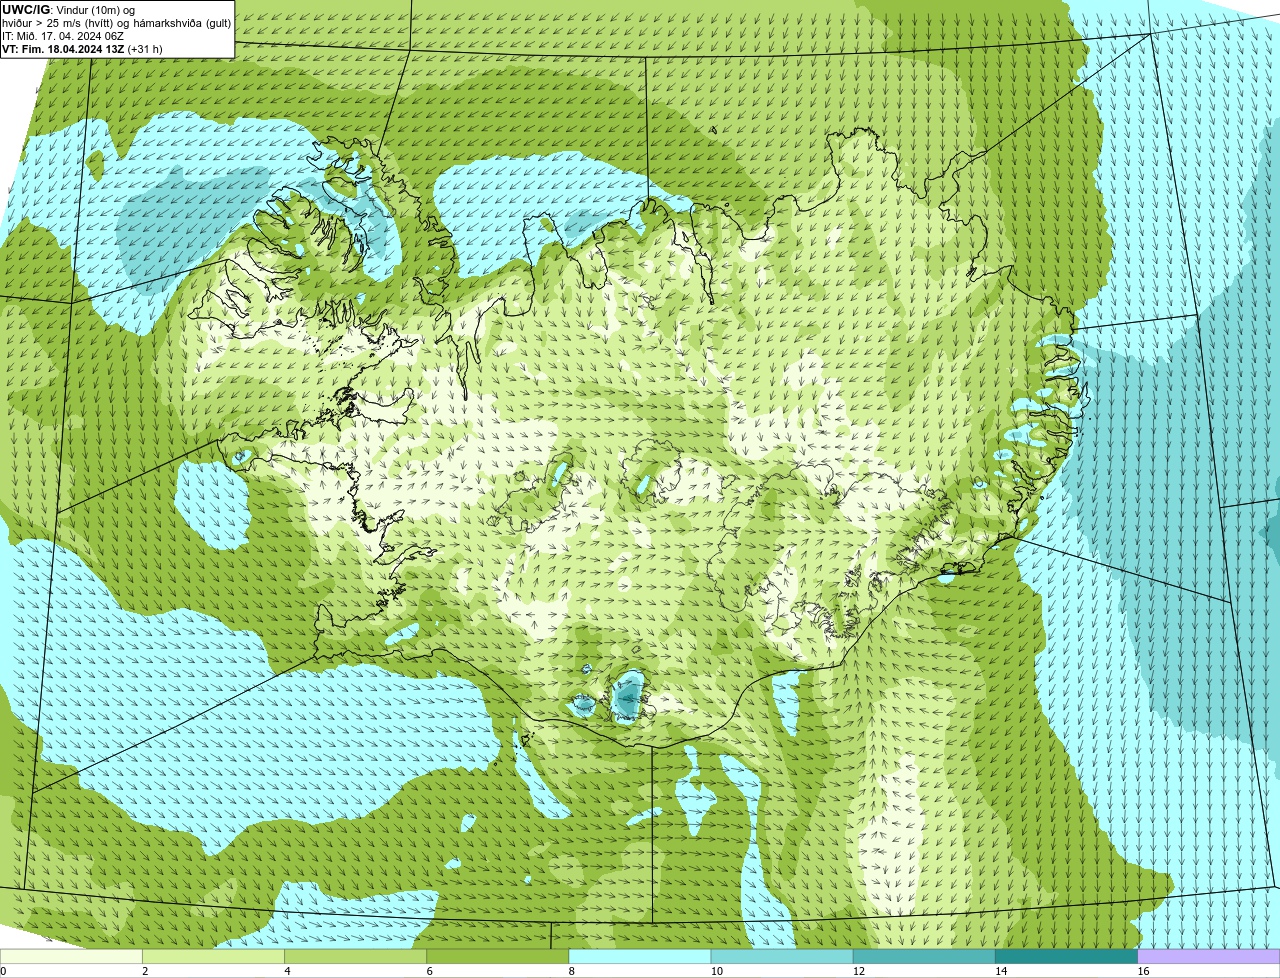Click the 6–8 m/s dark green legend swatch
This screenshot has width=1280, height=978.
[x=497, y=956]
